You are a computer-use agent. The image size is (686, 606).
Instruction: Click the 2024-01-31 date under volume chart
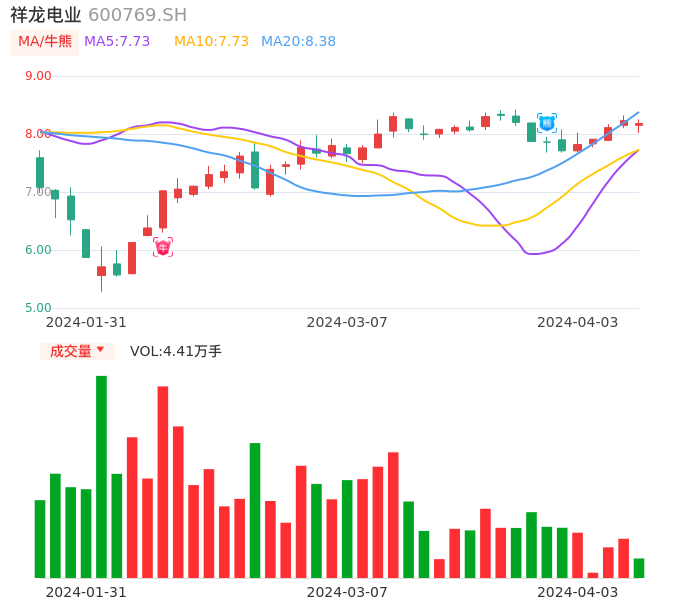[86, 591]
